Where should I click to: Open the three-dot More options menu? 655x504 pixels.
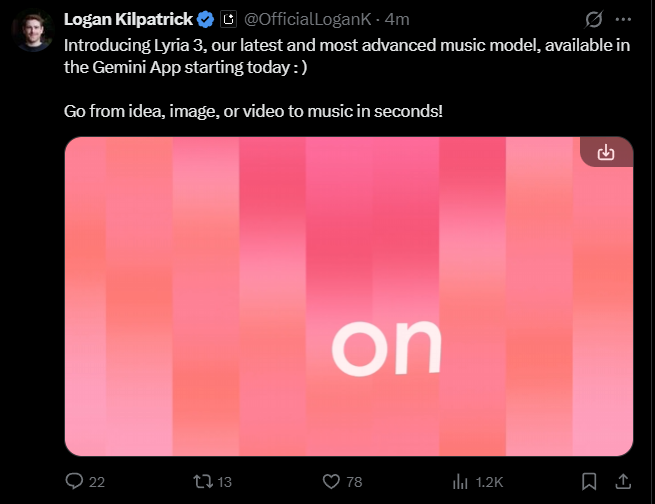pos(624,19)
